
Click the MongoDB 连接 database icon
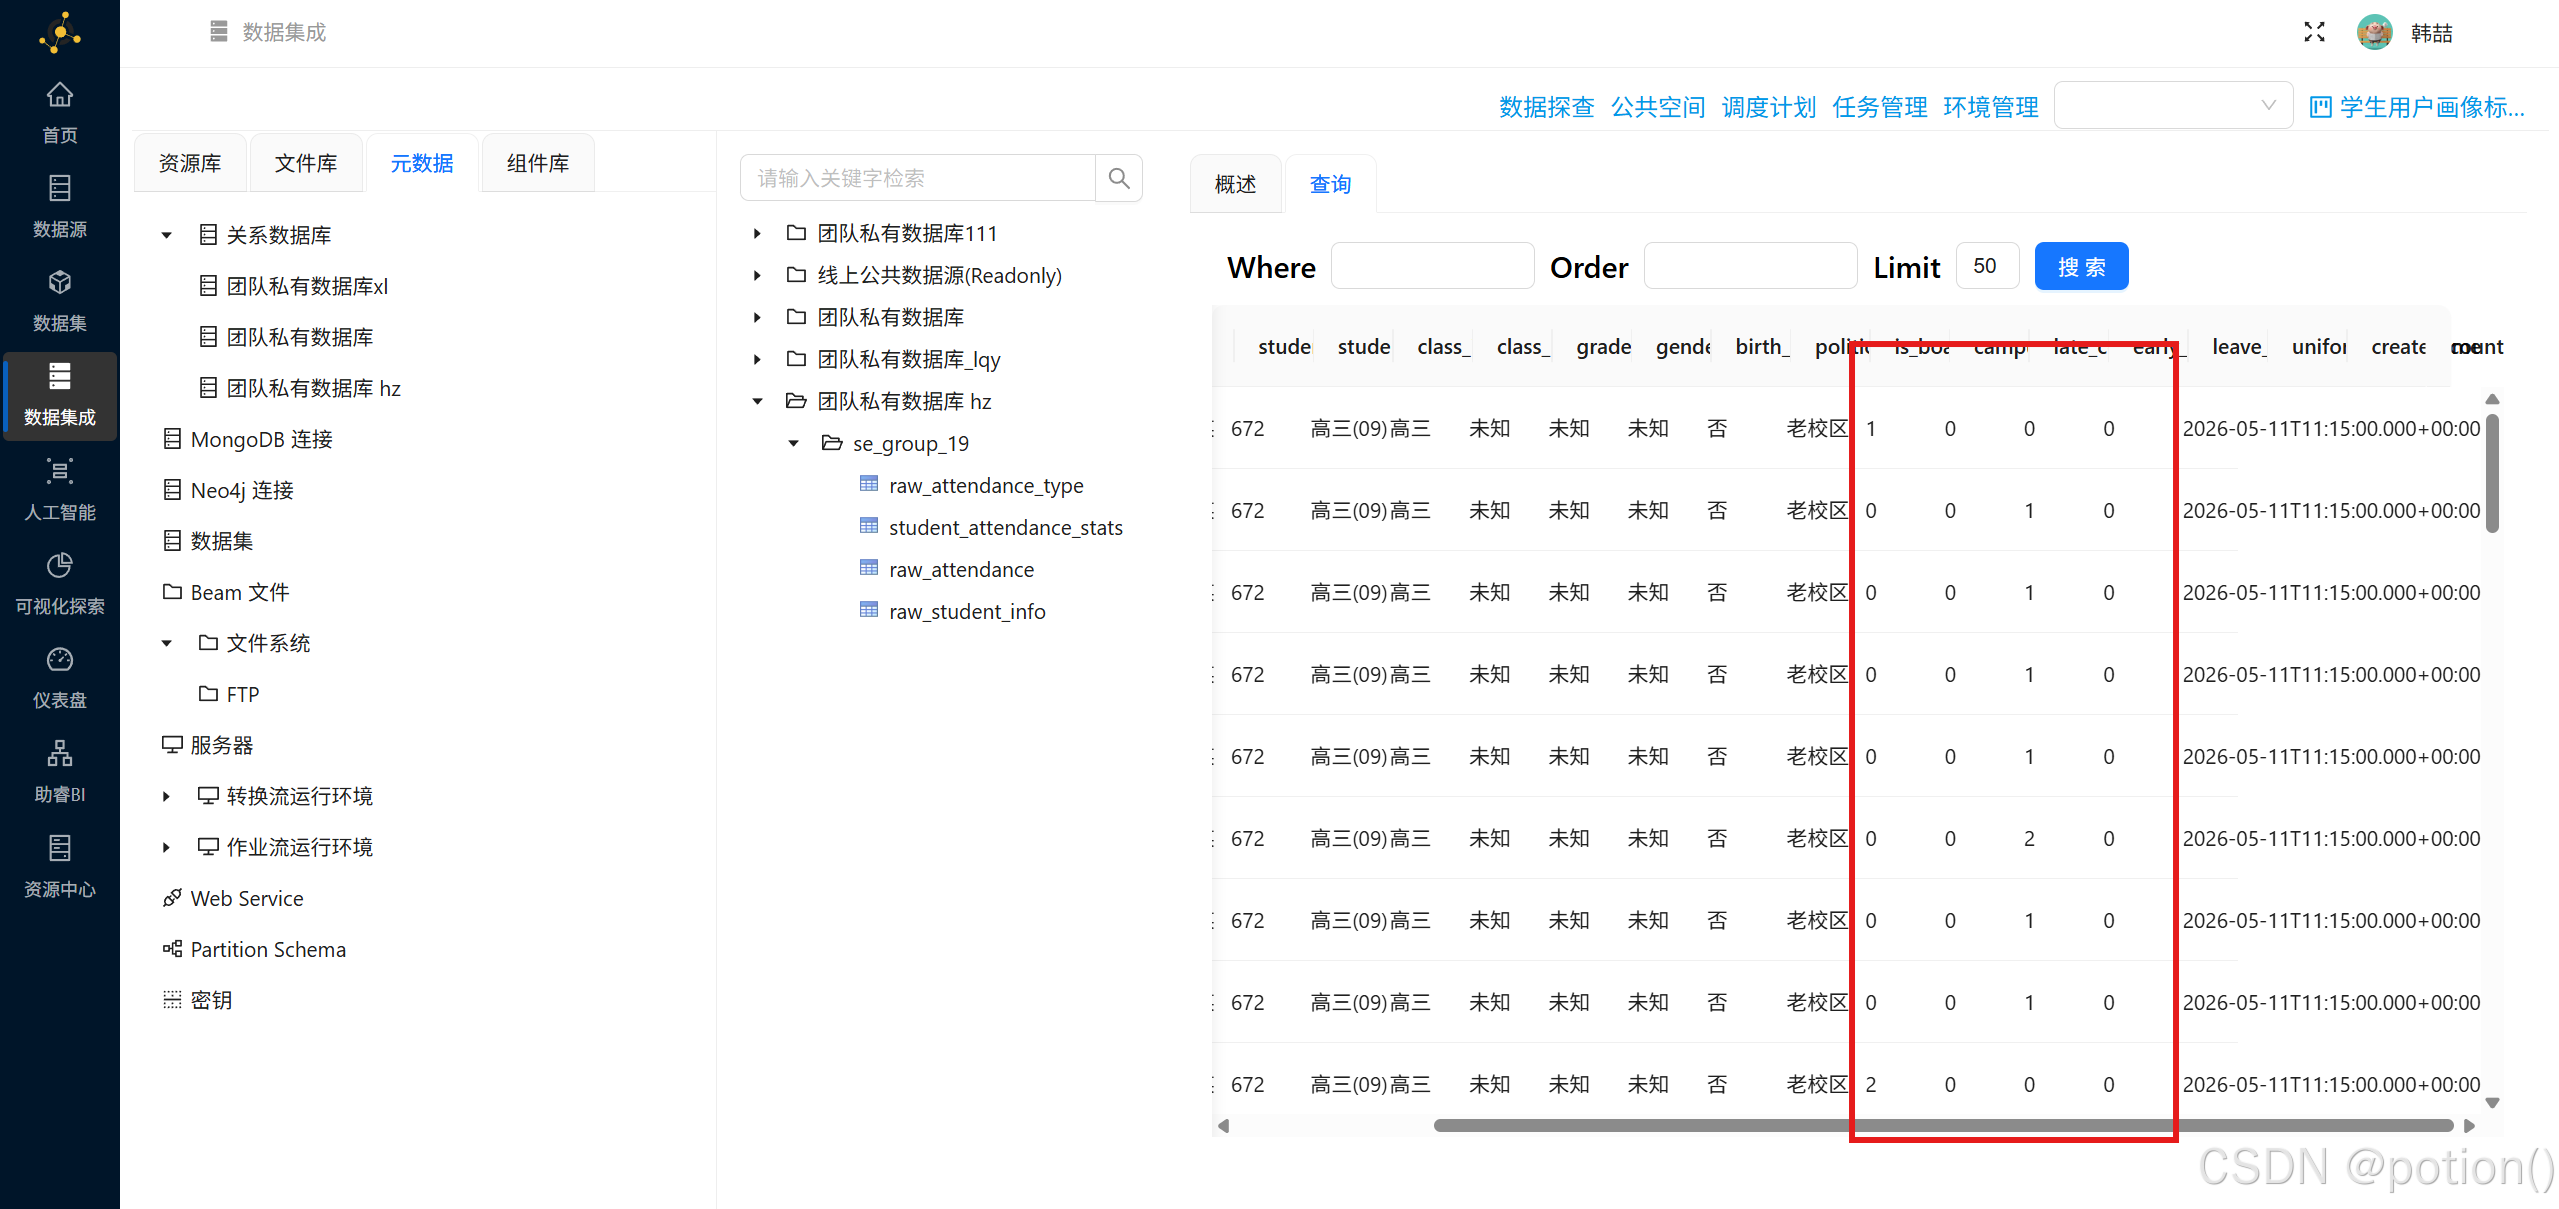(x=172, y=439)
